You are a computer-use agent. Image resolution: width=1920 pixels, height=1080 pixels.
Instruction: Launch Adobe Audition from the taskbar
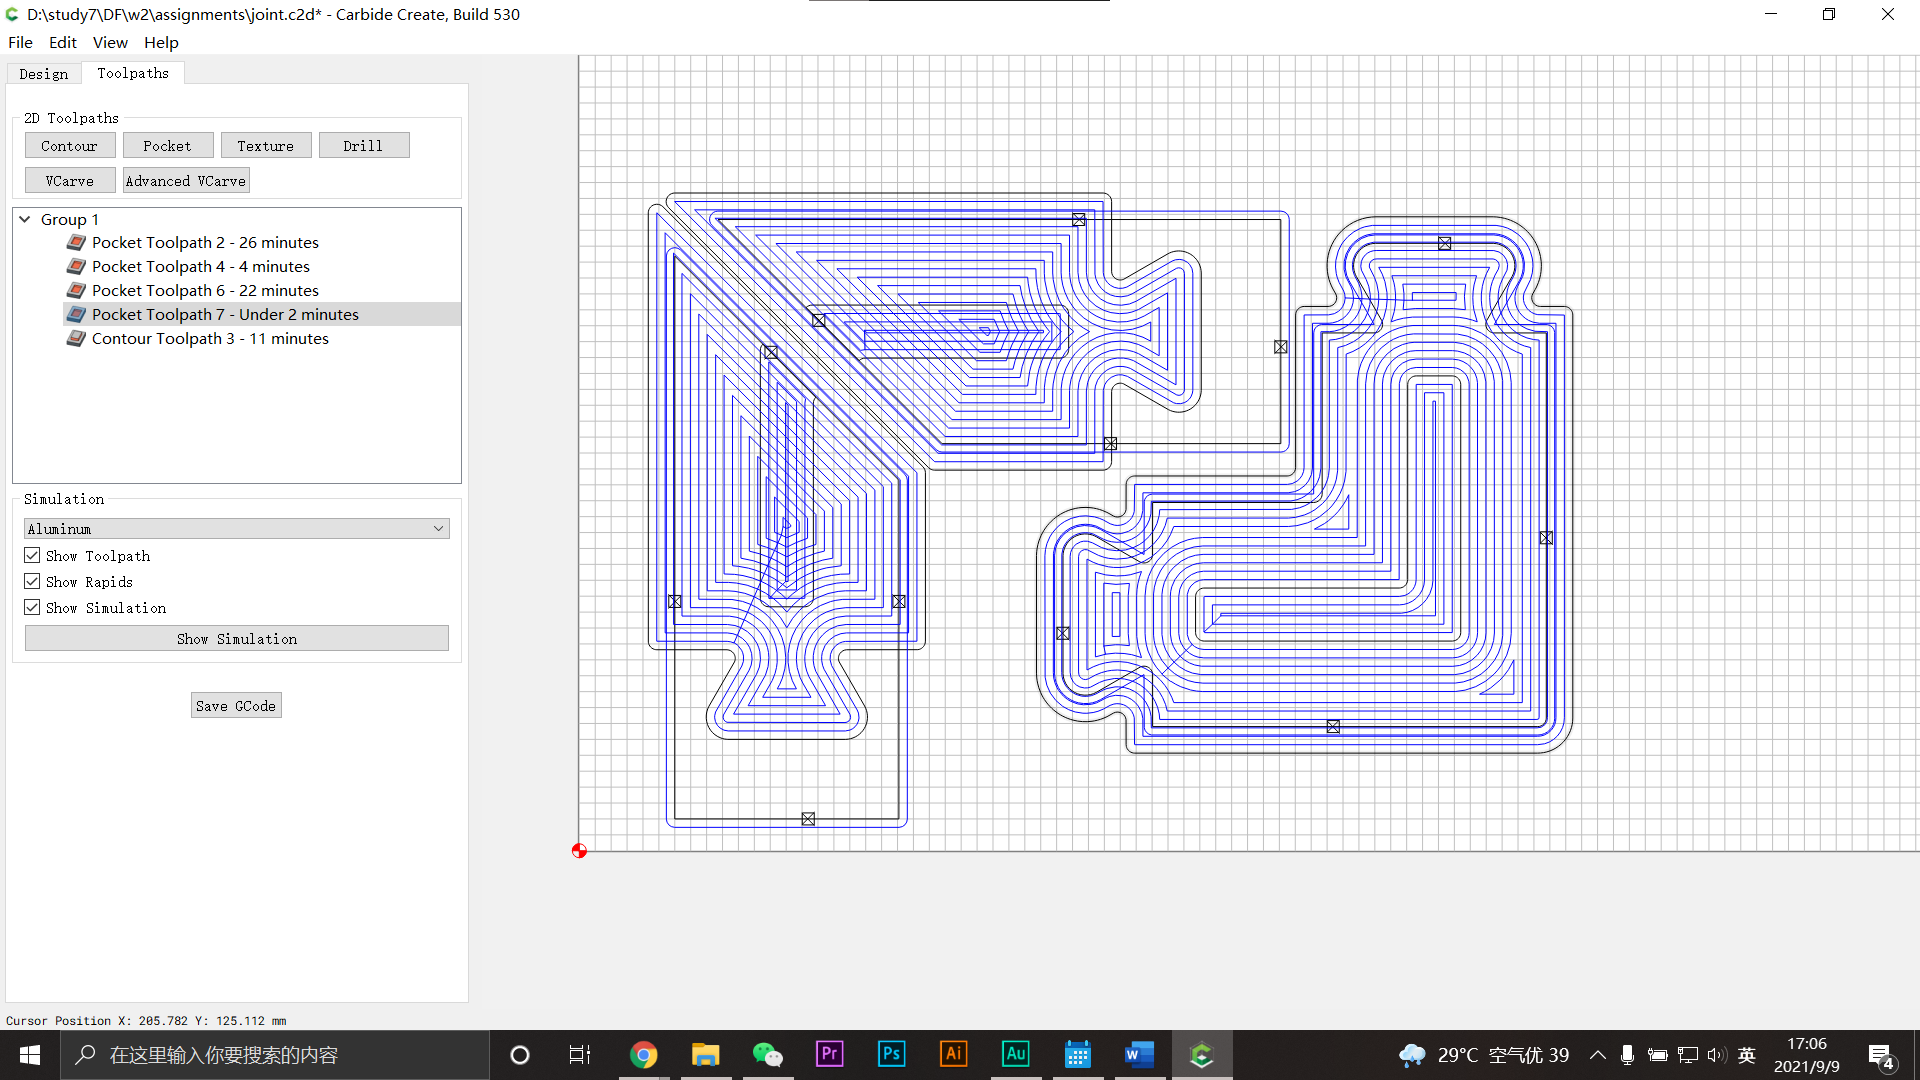tap(1015, 1054)
